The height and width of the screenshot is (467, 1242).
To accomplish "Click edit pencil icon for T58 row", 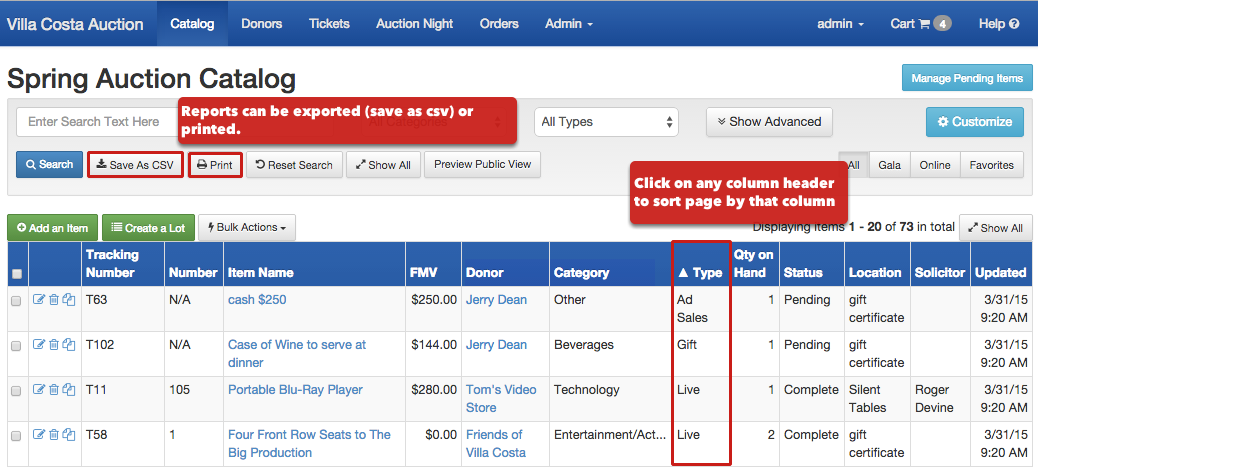I will click(x=39, y=435).
